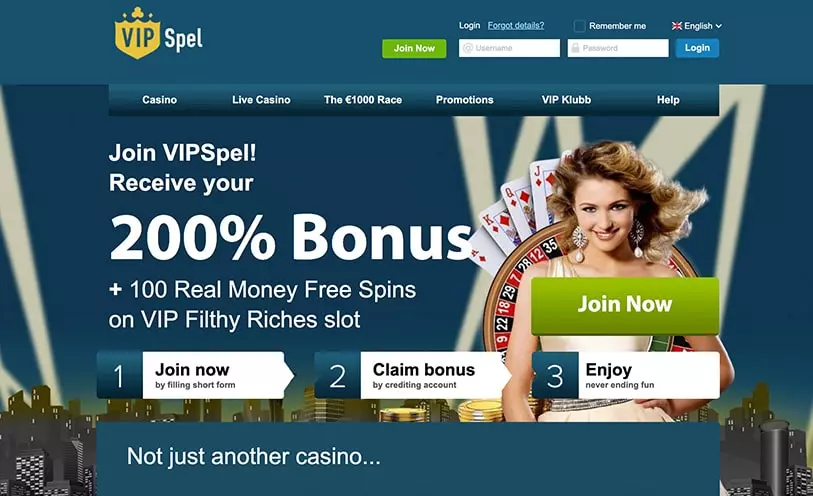Open the Help menu item

point(668,100)
